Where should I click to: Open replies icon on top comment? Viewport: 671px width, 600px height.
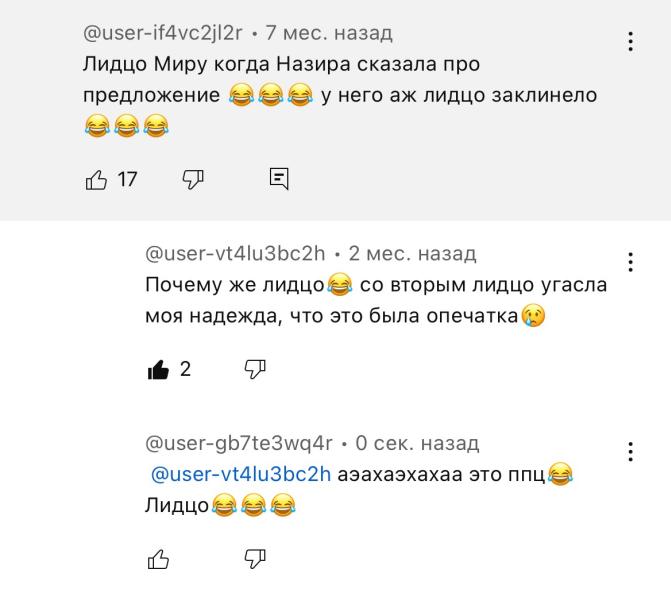tap(280, 179)
